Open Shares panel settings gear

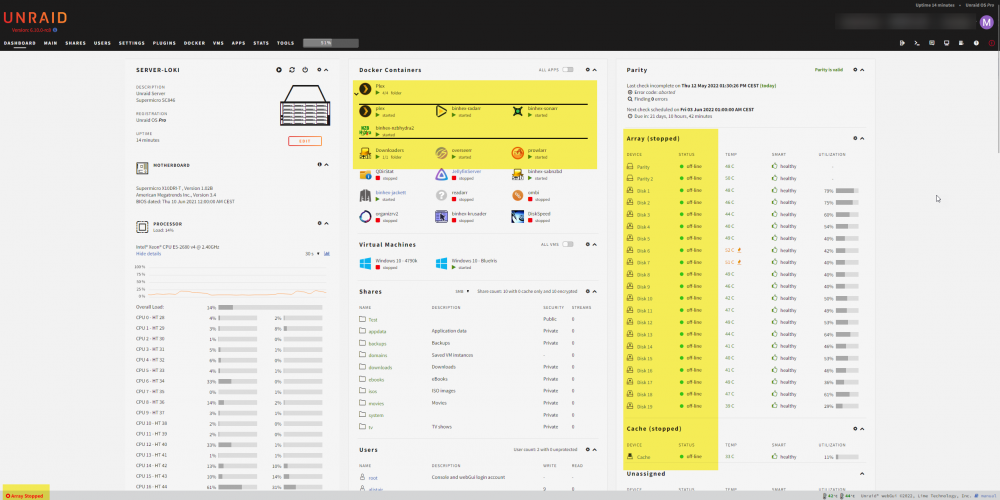pos(588,291)
